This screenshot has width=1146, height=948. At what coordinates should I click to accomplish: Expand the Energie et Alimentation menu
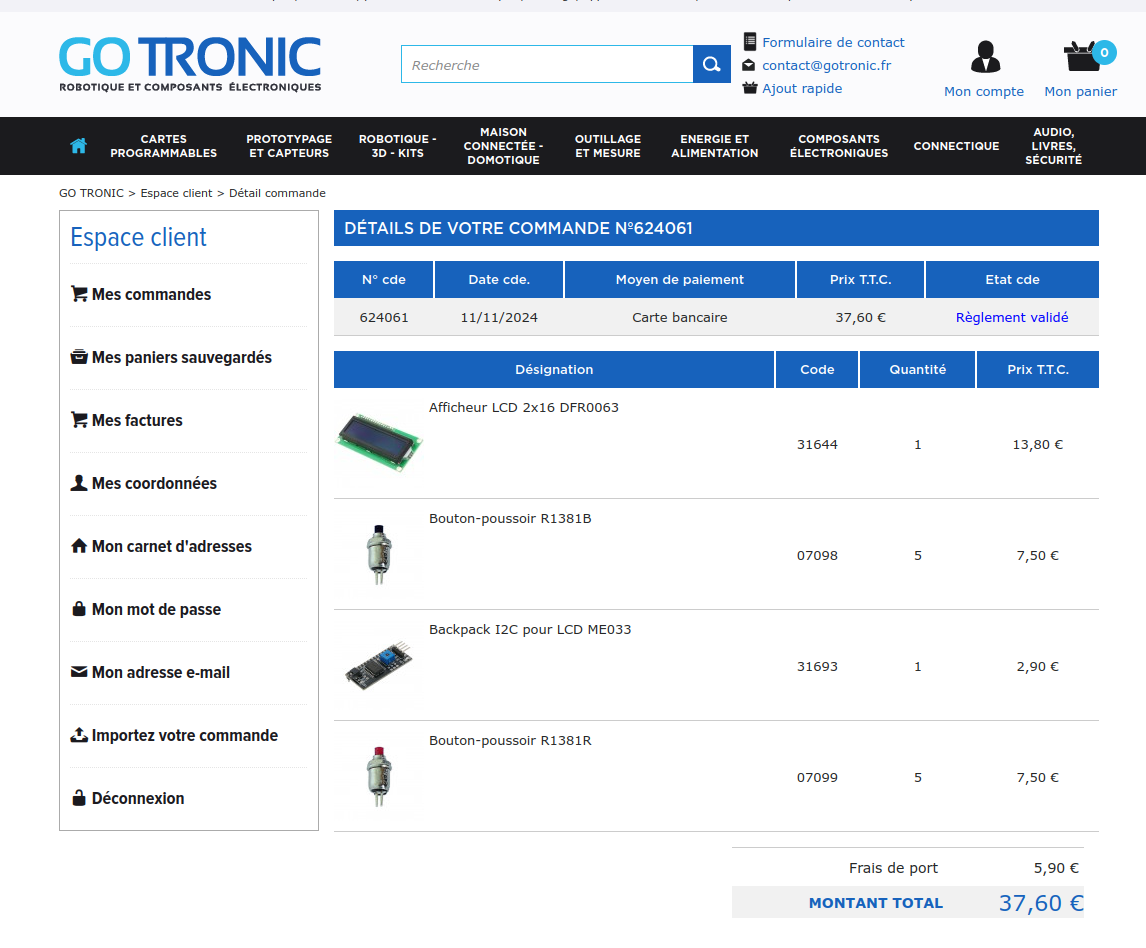tap(714, 146)
